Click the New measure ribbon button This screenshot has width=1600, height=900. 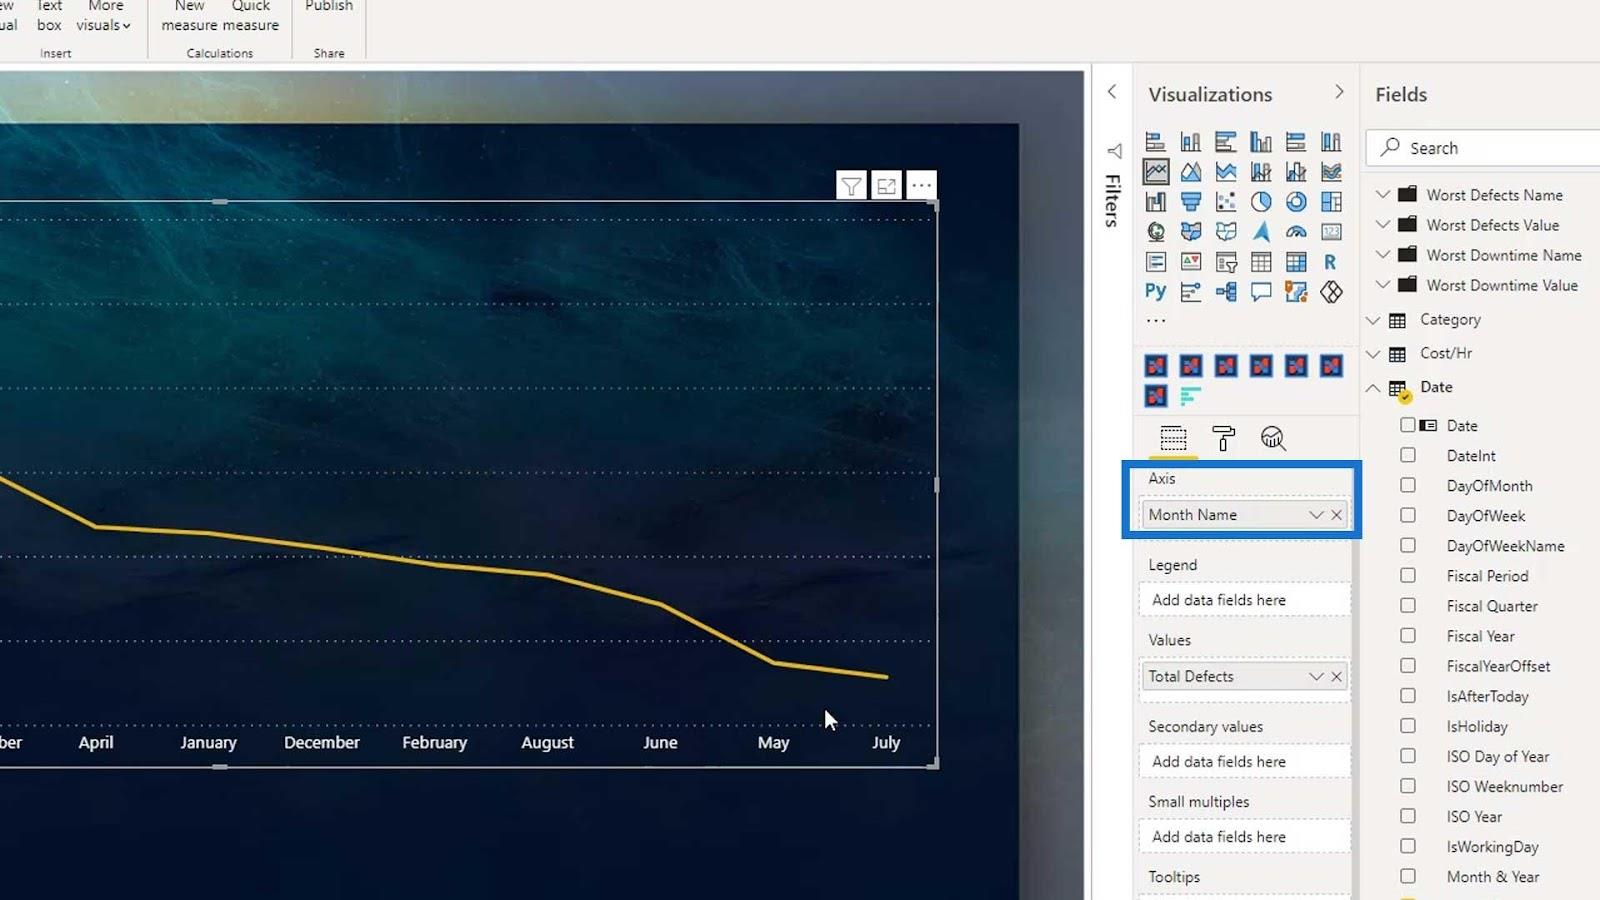(189, 15)
